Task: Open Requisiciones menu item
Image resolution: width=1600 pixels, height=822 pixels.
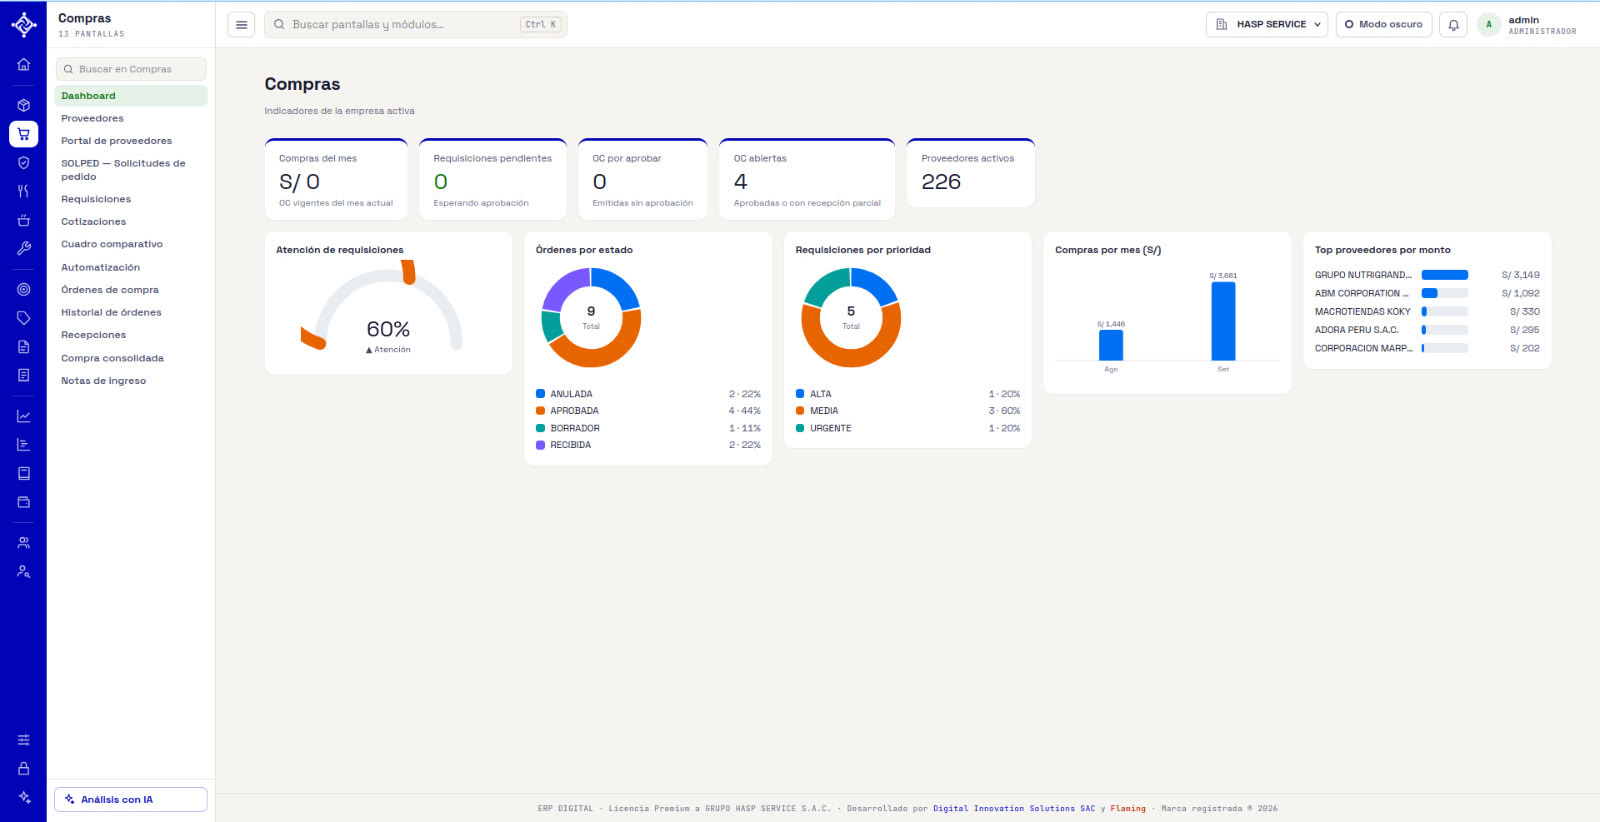Action: click(x=131, y=199)
